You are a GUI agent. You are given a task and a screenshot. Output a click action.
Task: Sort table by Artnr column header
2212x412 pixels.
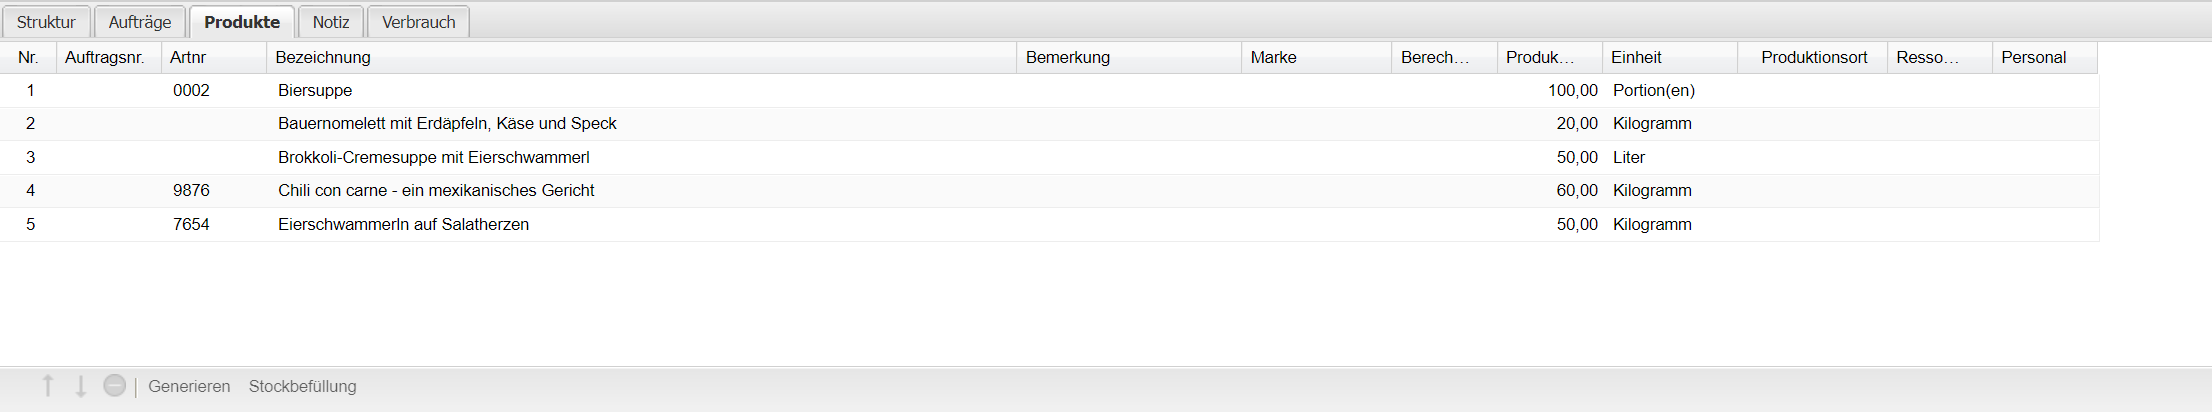pos(188,57)
